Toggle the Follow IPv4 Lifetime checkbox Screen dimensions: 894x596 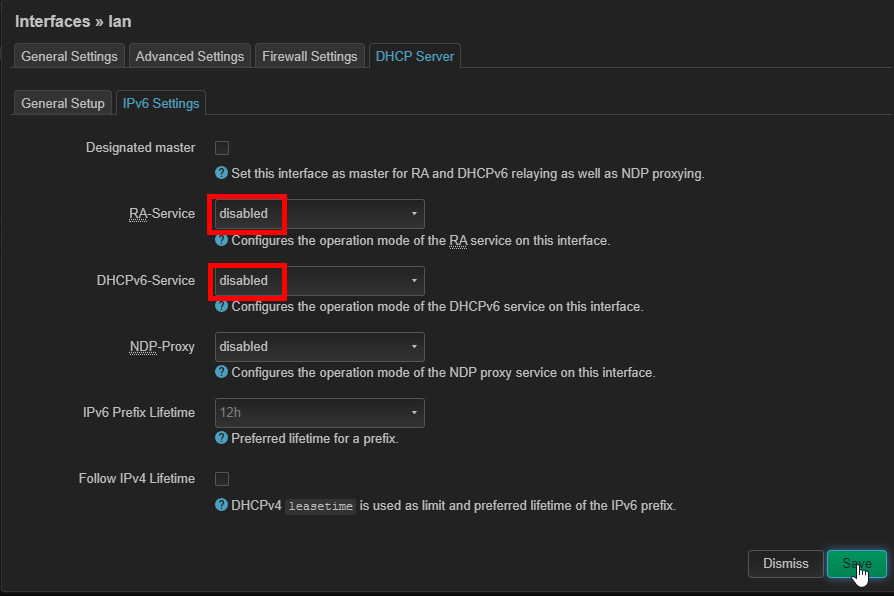pyautogui.click(x=222, y=479)
